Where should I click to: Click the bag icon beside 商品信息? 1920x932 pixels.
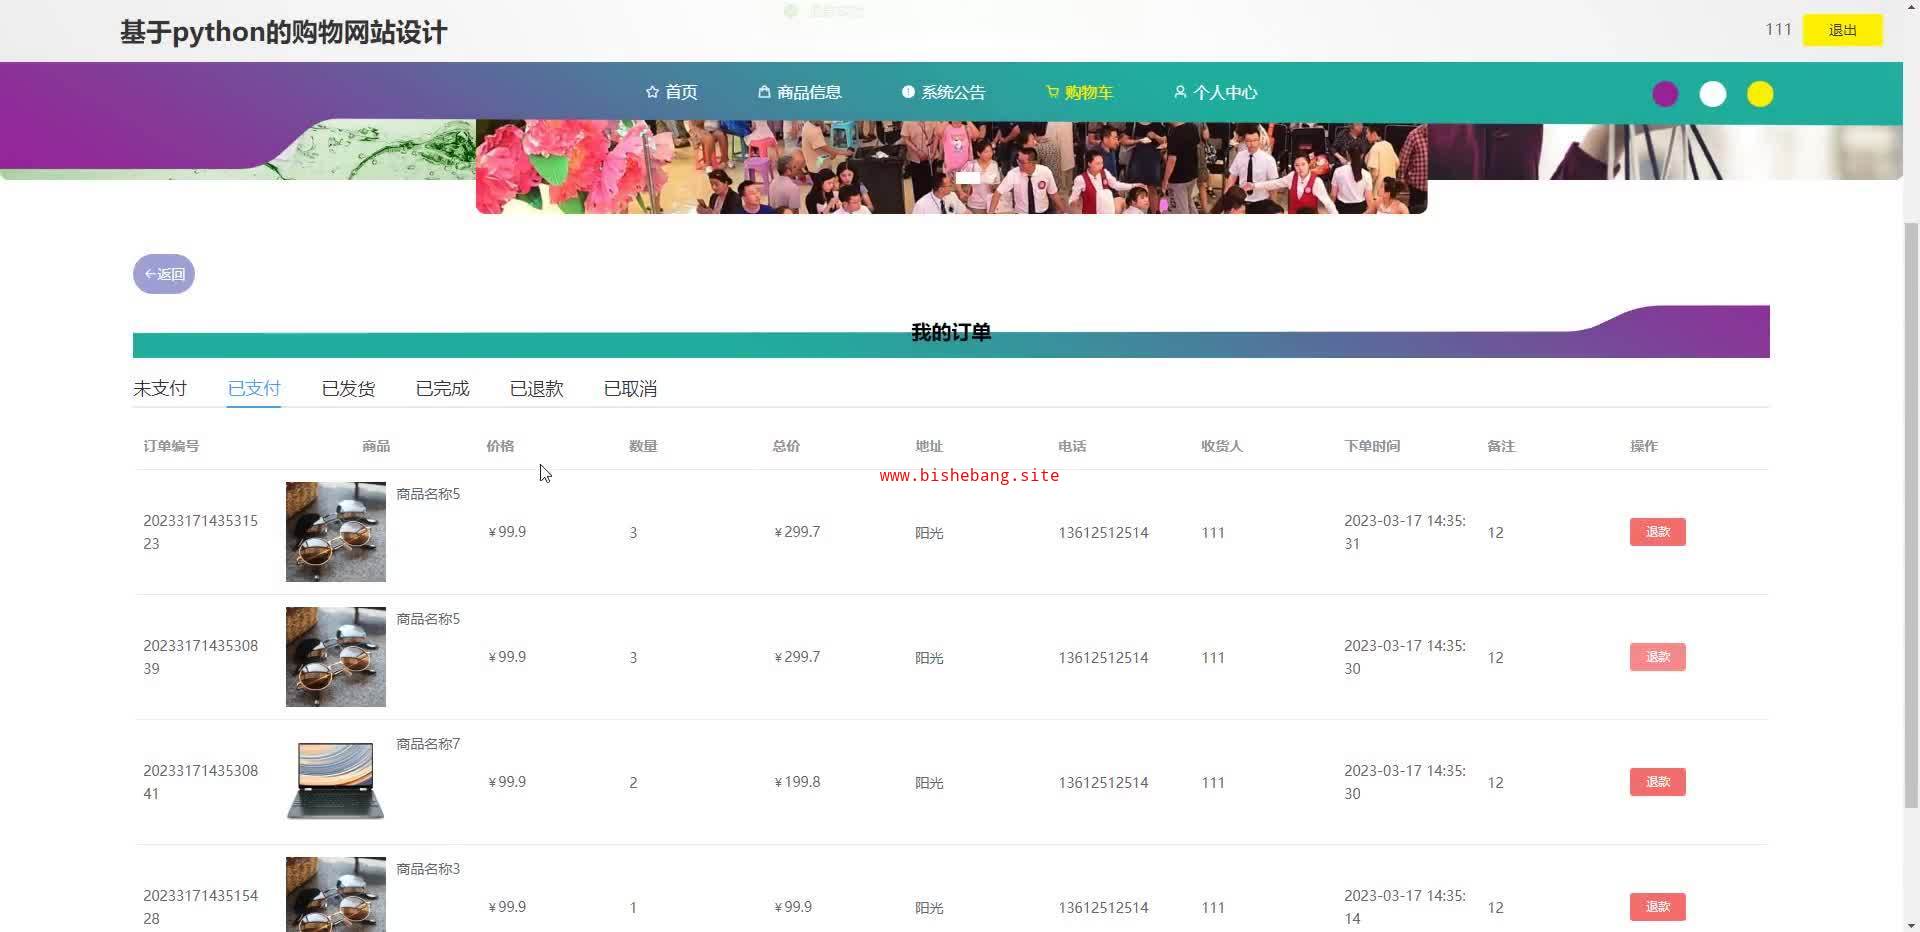pos(764,92)
